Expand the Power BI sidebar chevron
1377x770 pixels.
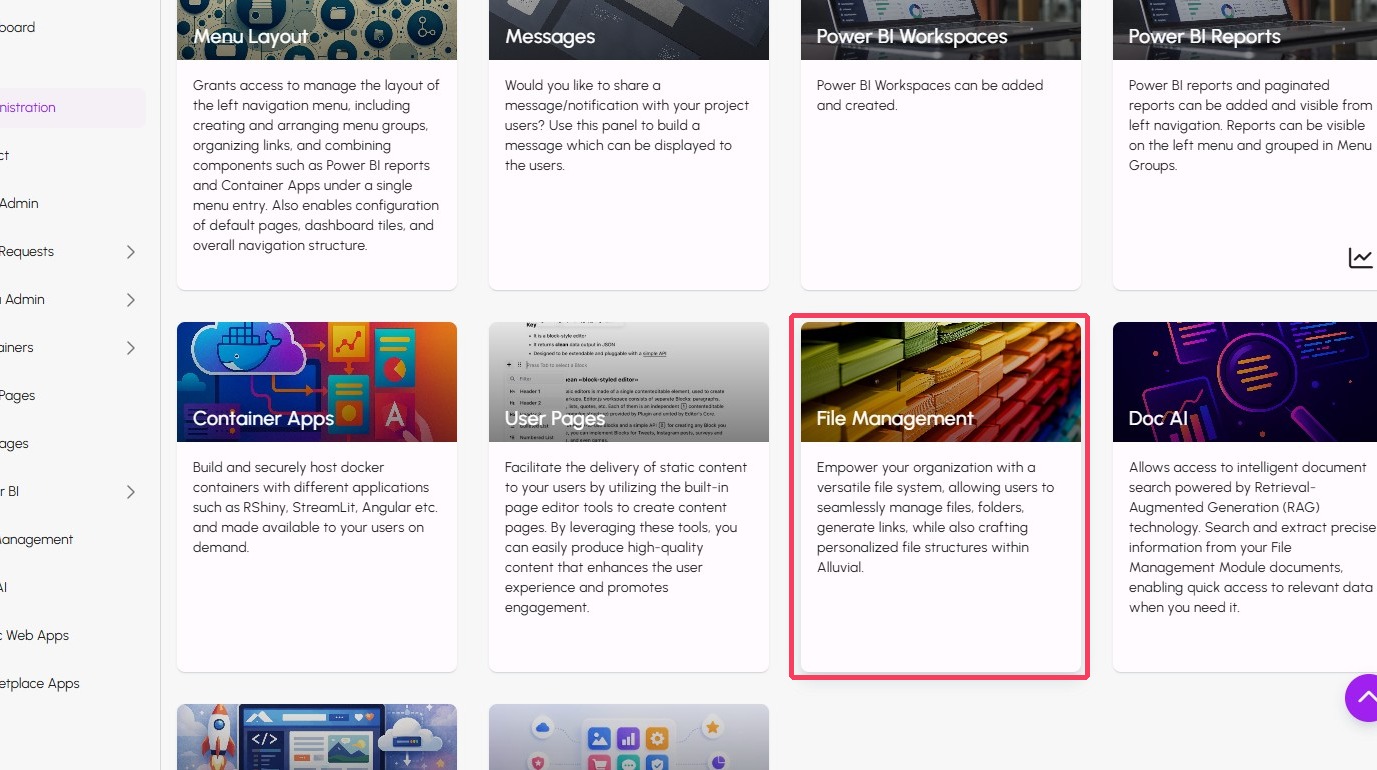(130, 492)
